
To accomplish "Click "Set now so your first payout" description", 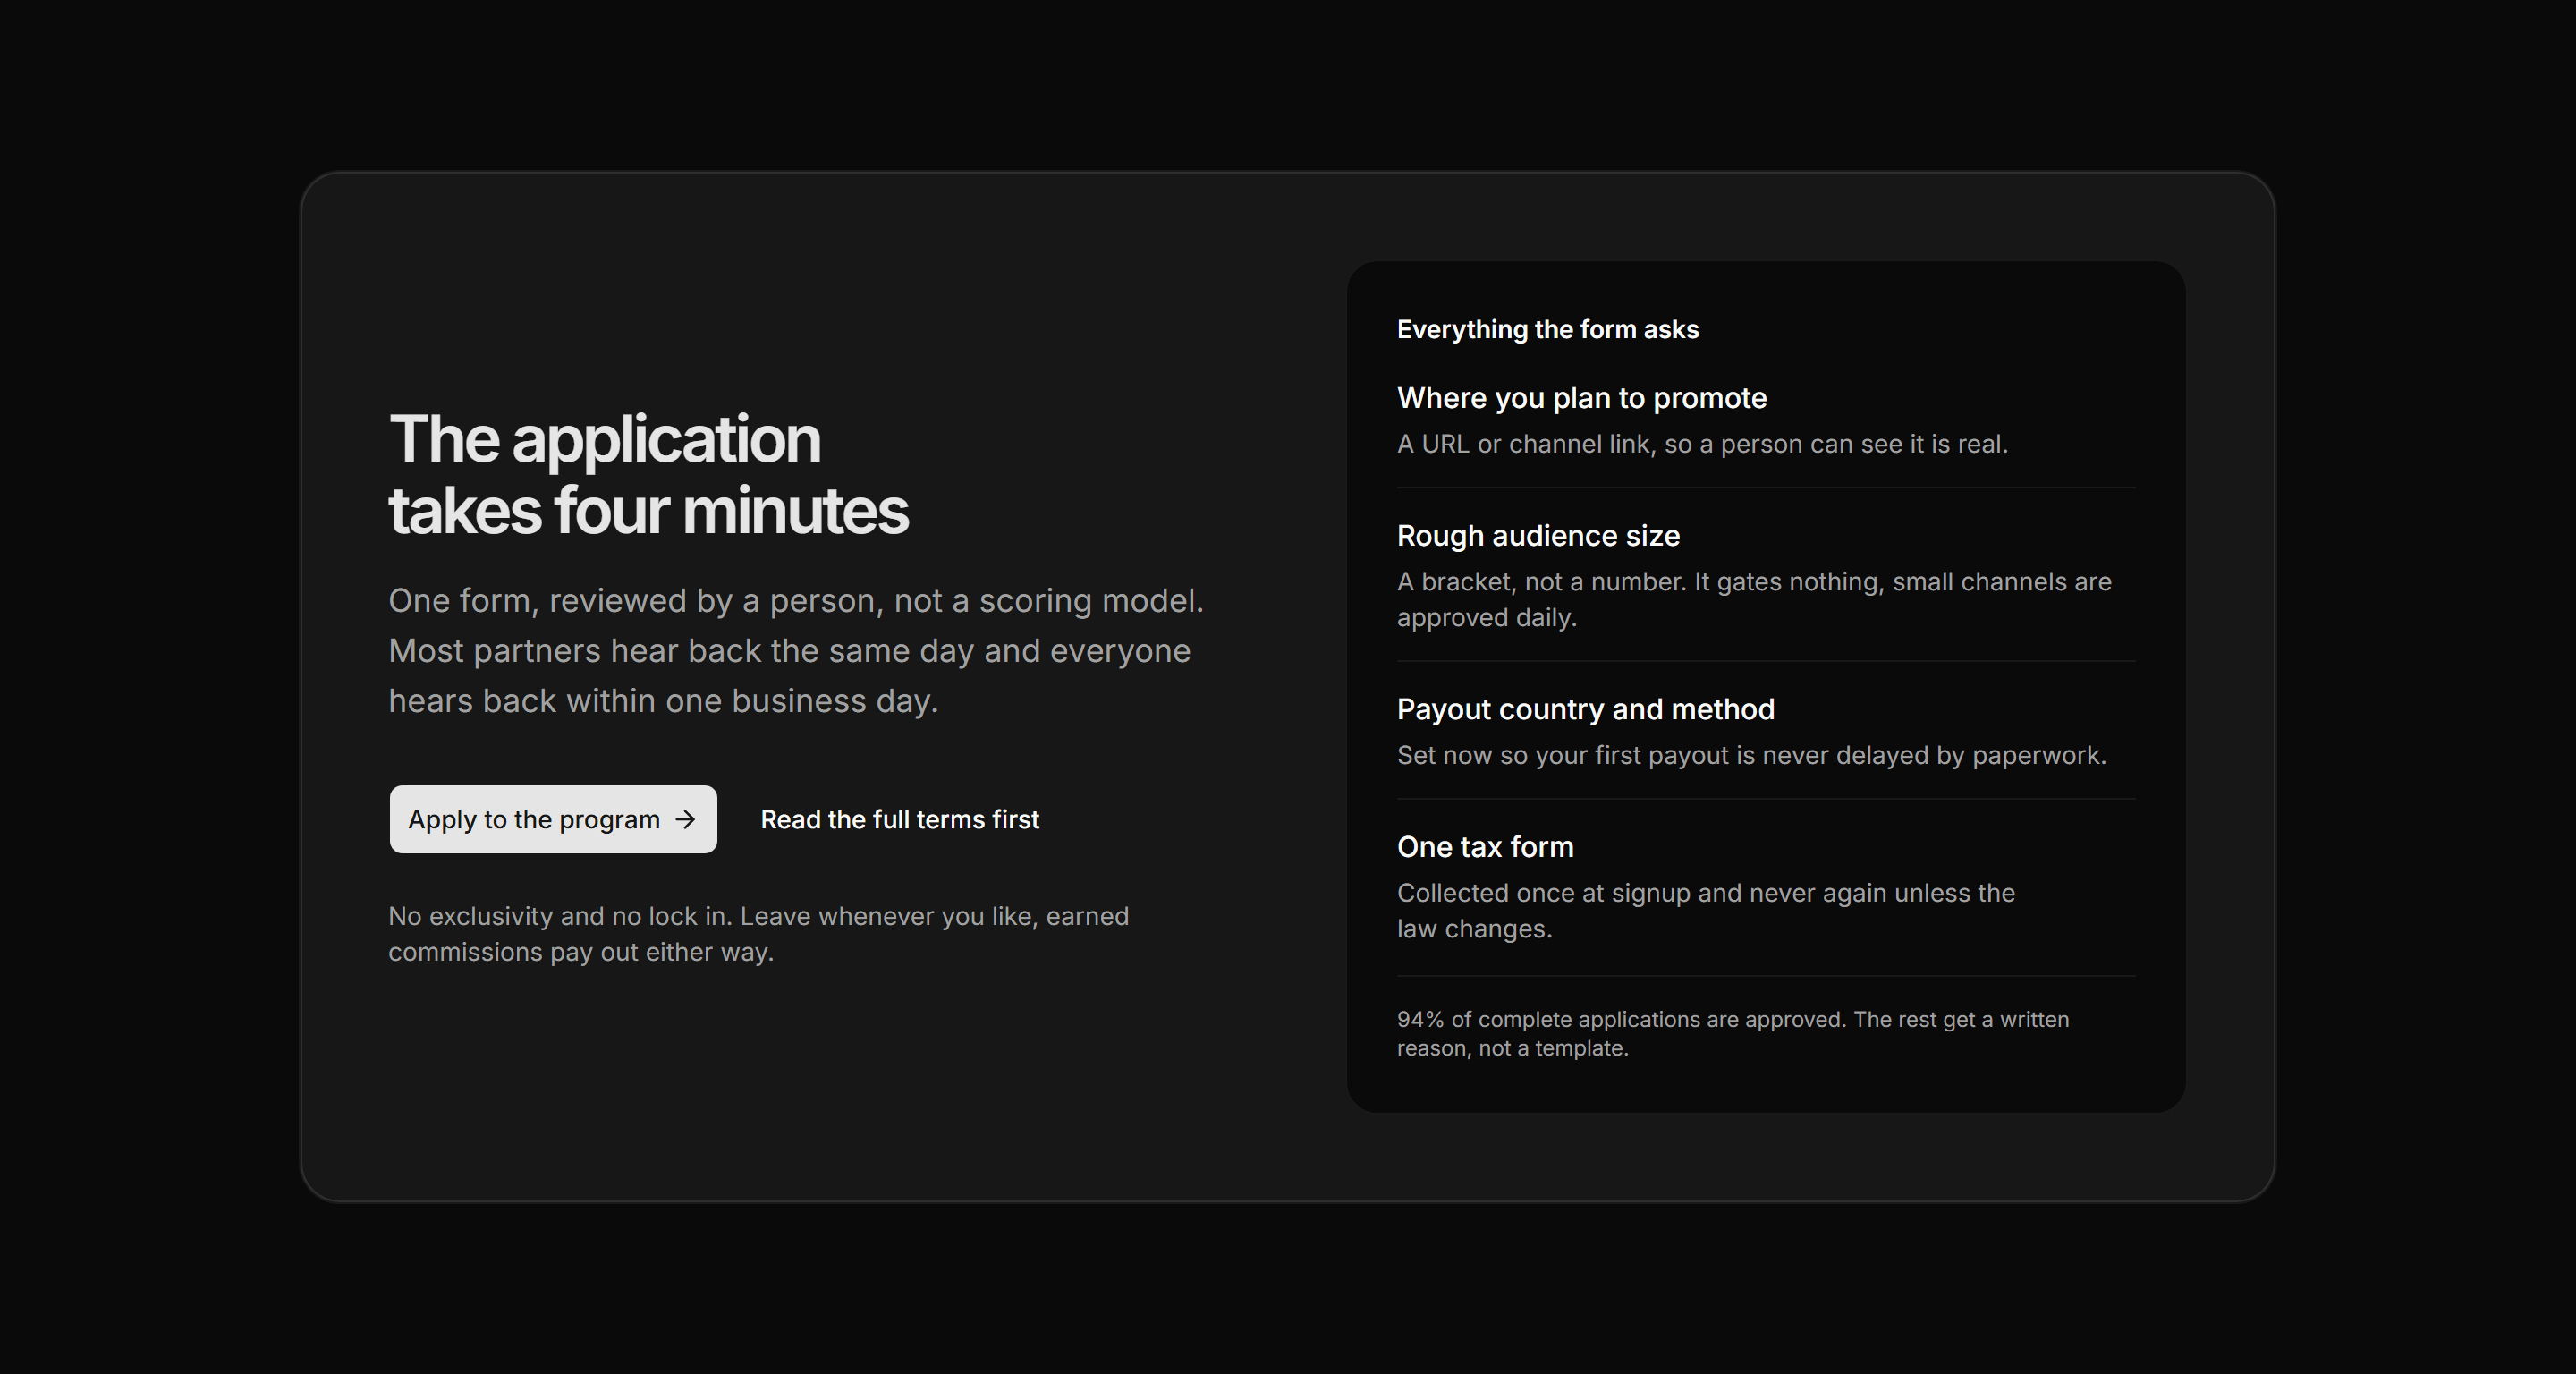I will 1751,755.
